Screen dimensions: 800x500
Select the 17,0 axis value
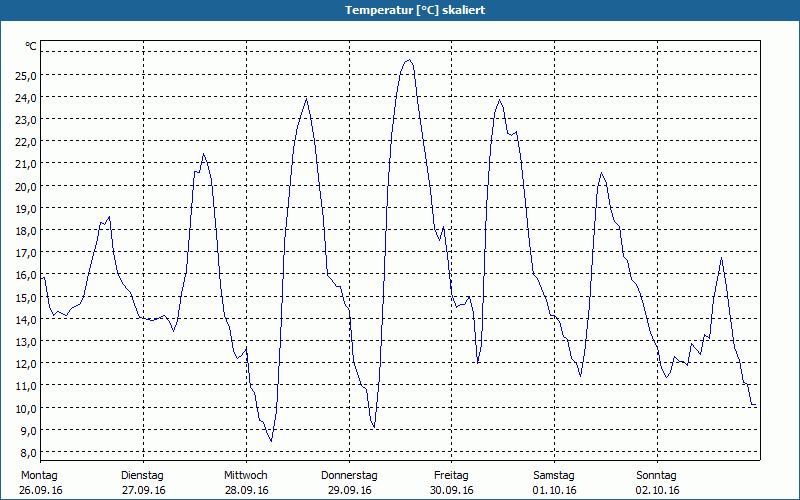click(x=26, y=253)
